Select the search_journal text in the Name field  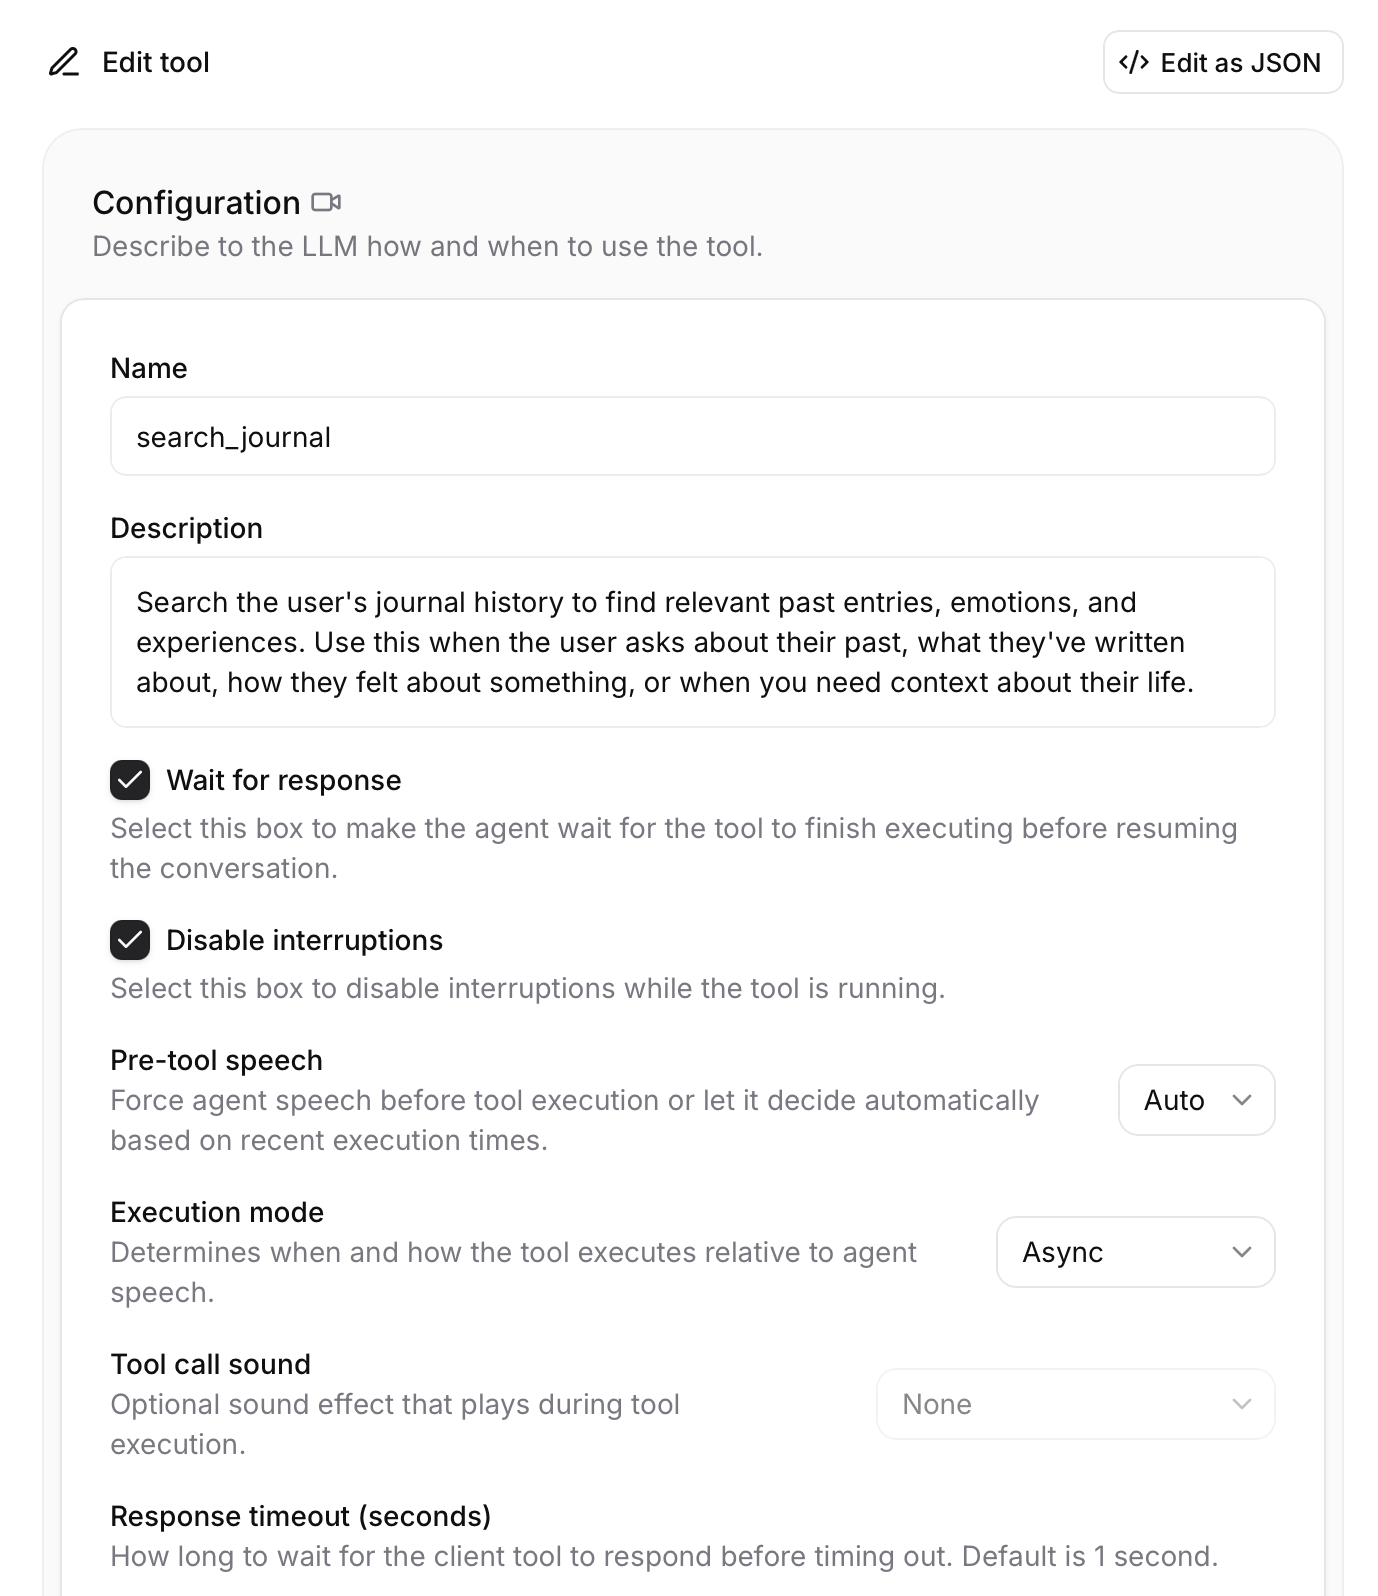tap(234, 436)
